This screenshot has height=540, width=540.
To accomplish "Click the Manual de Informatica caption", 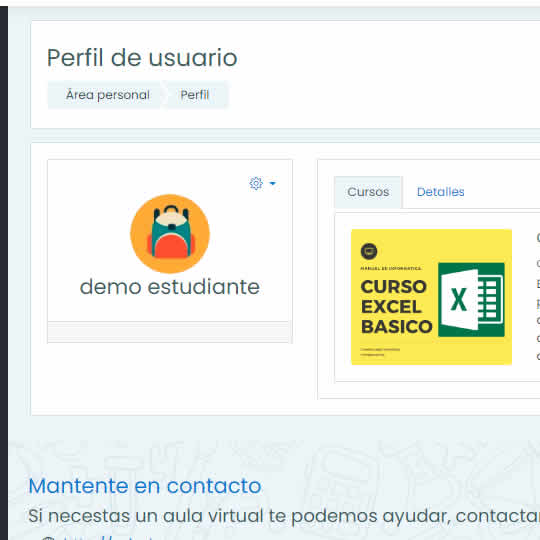I will 391,268.
